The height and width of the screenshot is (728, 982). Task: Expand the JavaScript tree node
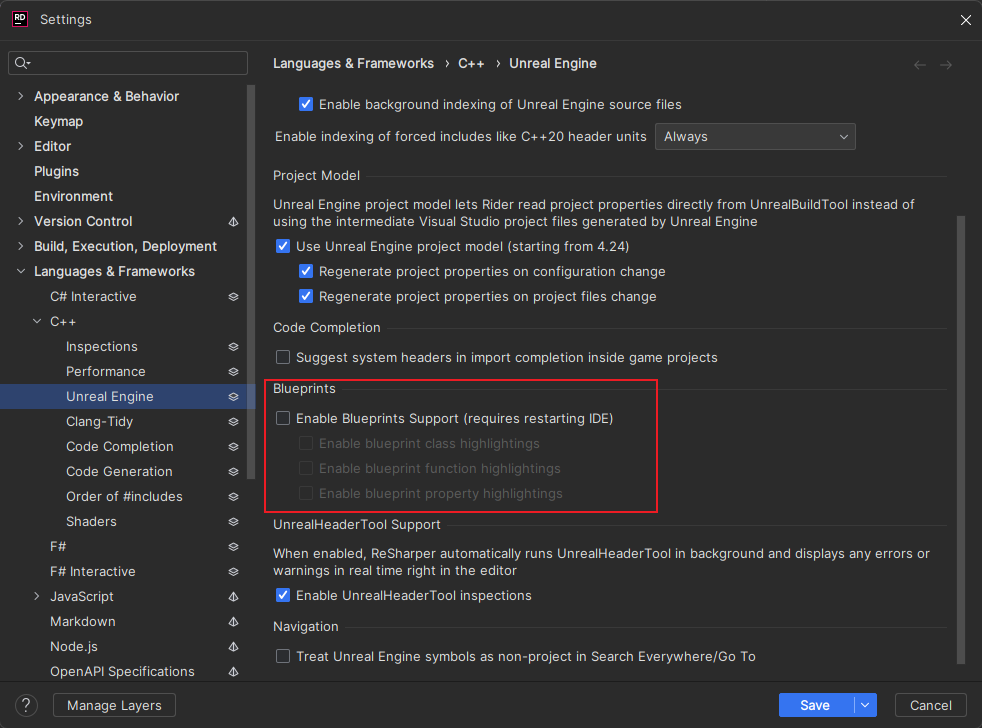[x=37, y=596]
